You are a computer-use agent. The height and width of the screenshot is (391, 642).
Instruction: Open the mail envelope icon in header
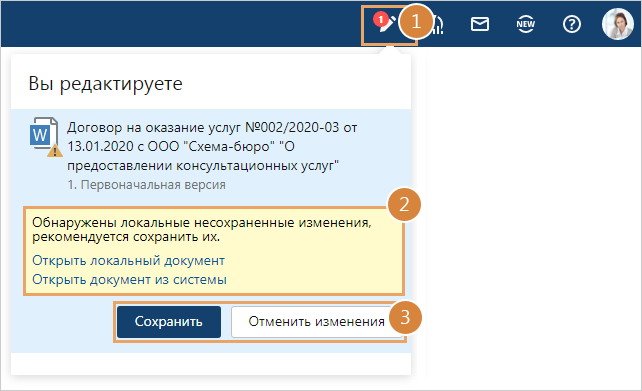[x=479, y=24]
